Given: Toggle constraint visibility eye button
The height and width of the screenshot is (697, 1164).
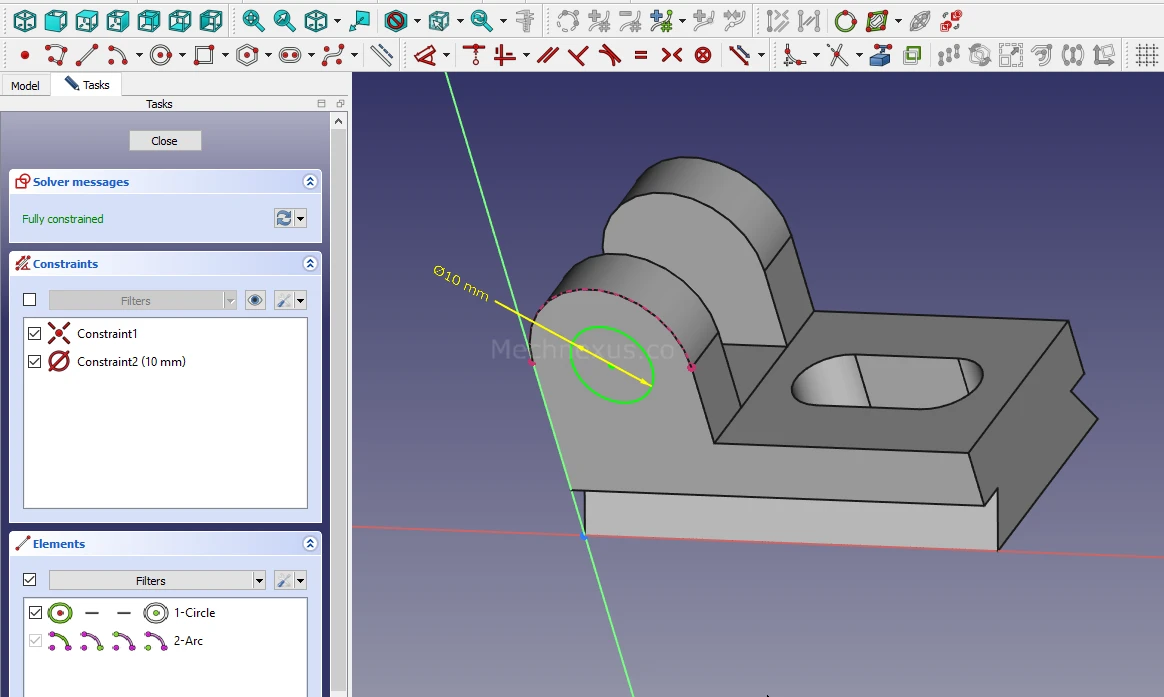Looking at the screenshot, I should coord(255,301).
